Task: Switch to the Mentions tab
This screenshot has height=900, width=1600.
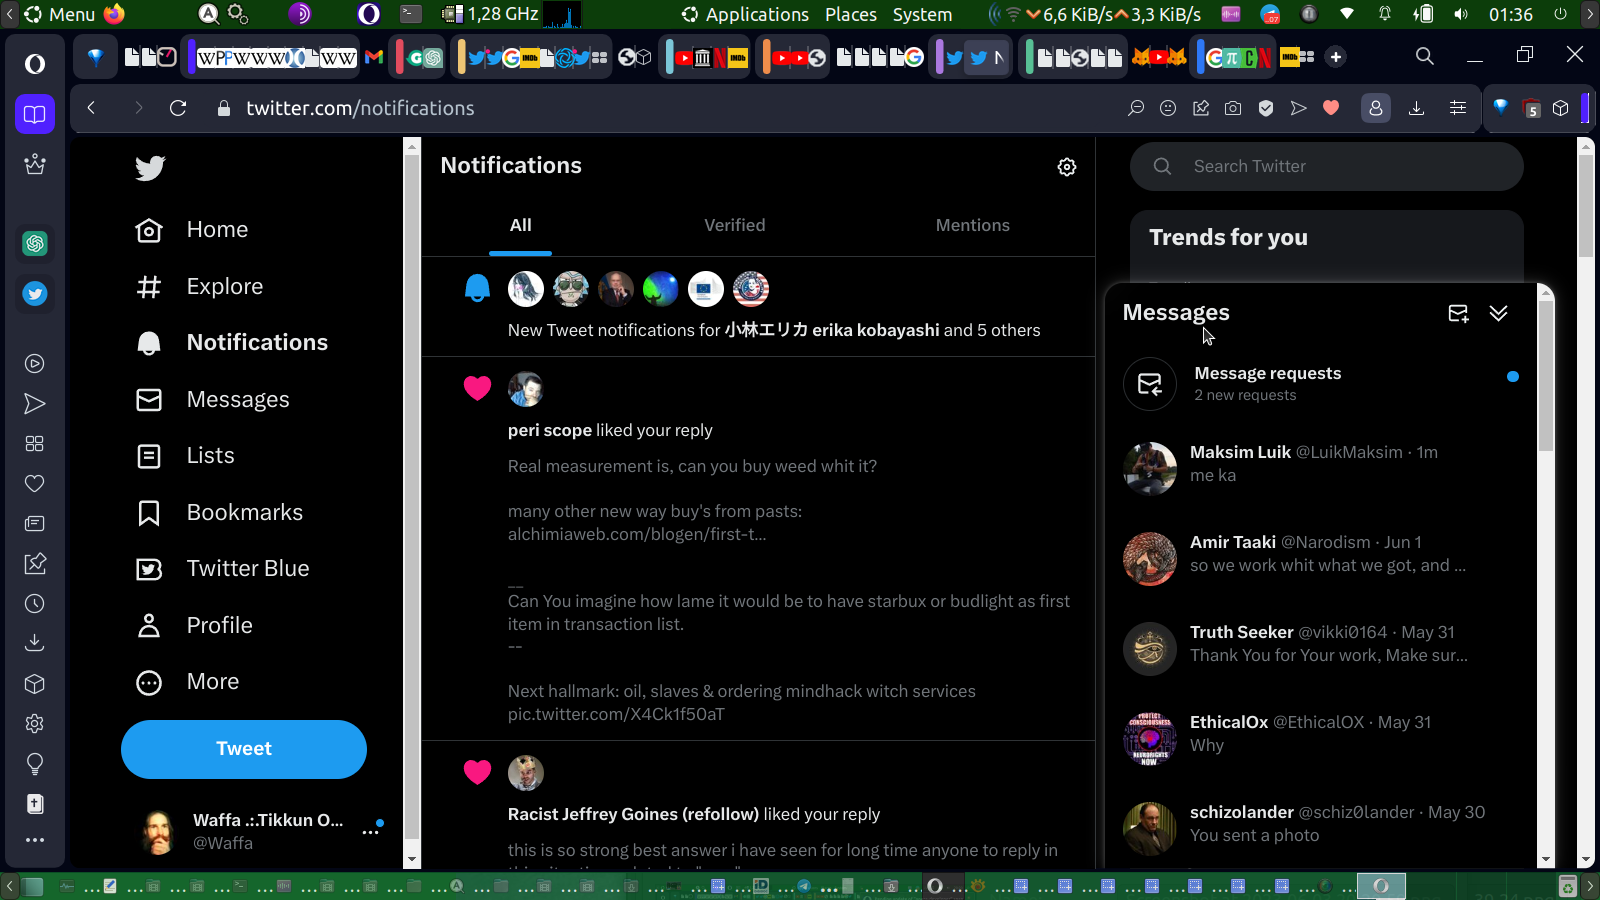Action: (973, 226)
